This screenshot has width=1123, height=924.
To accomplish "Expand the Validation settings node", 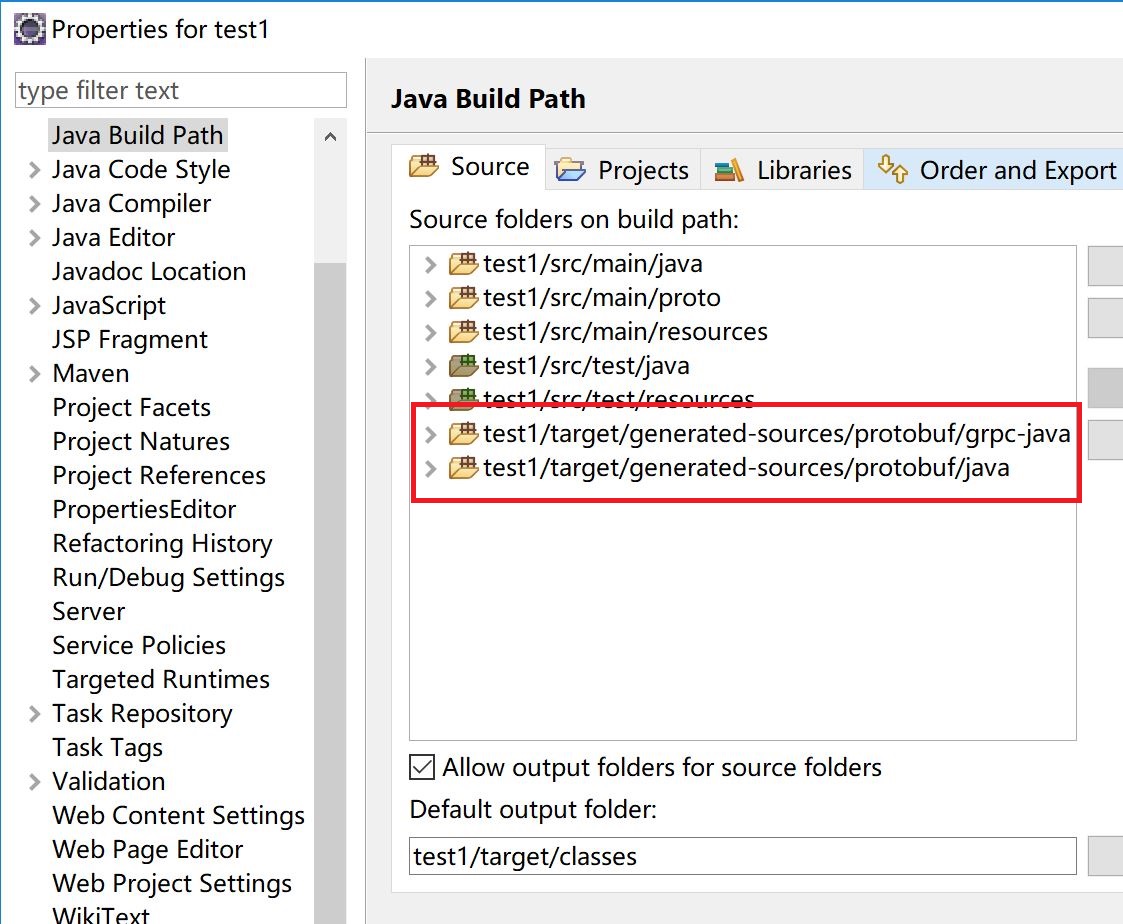I will [35, 782].
